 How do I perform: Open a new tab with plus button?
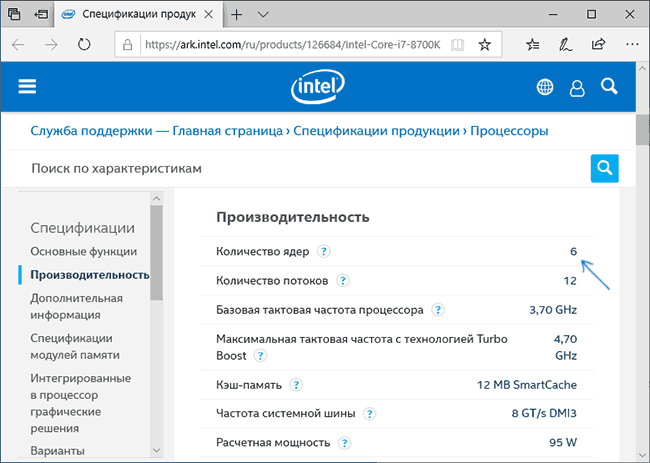point(237,15)
